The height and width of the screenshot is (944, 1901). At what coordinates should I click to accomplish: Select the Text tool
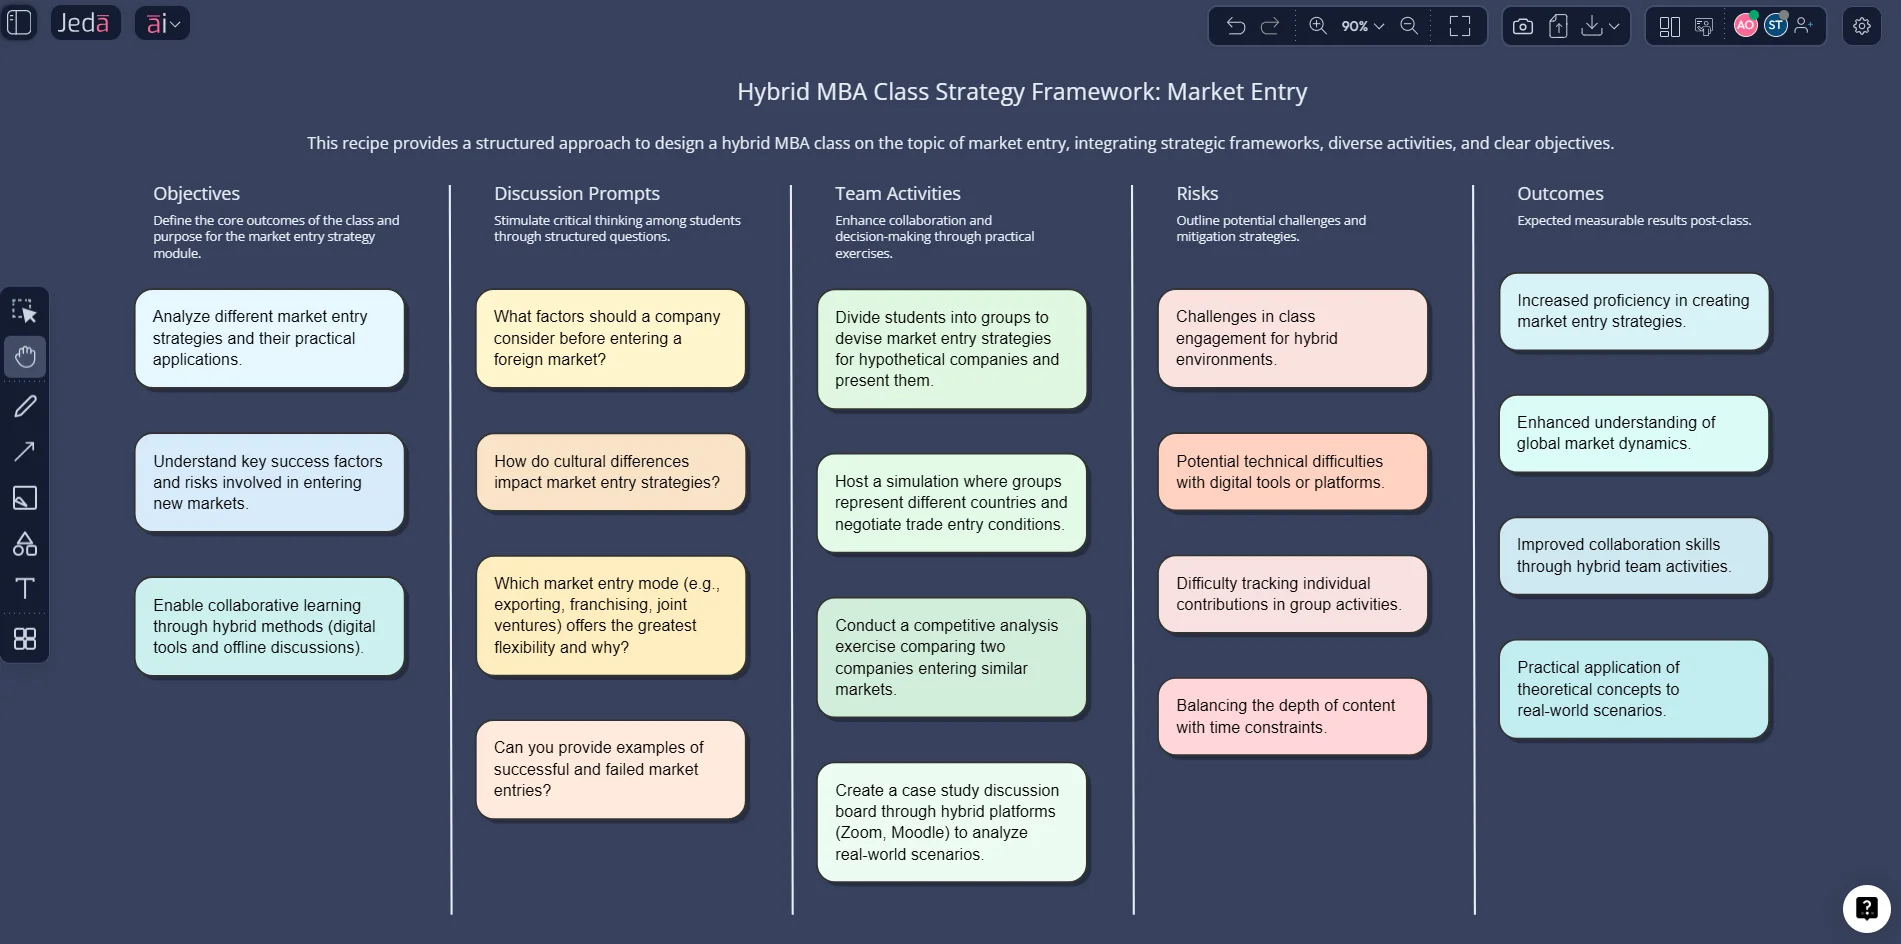[25, 588]
